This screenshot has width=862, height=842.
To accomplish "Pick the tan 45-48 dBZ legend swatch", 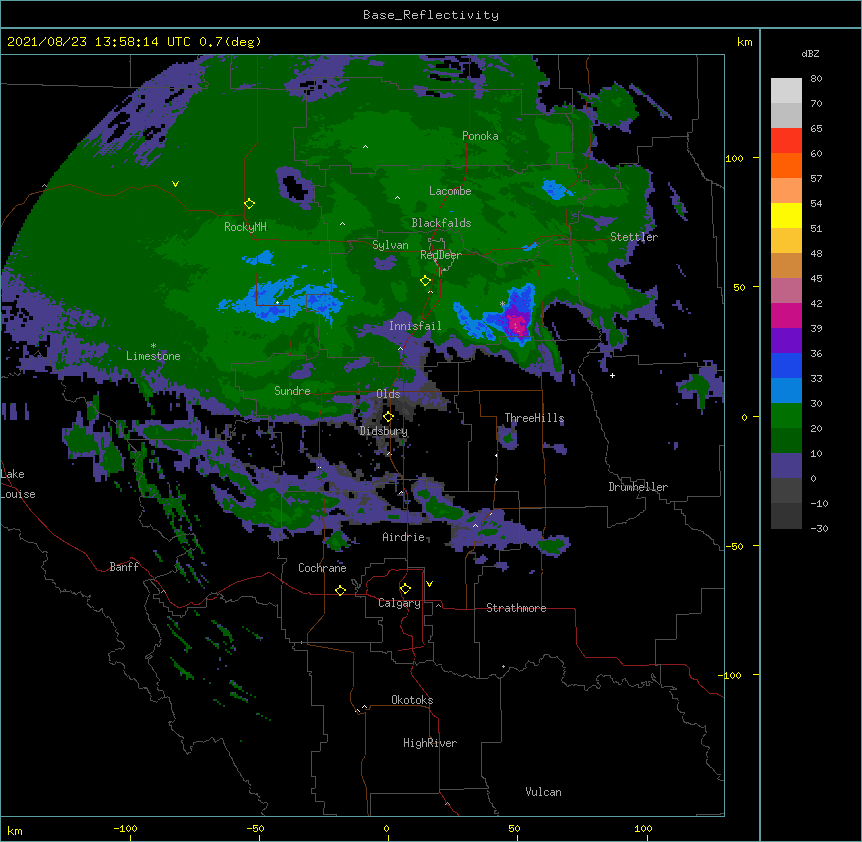I will coord(786,265).
